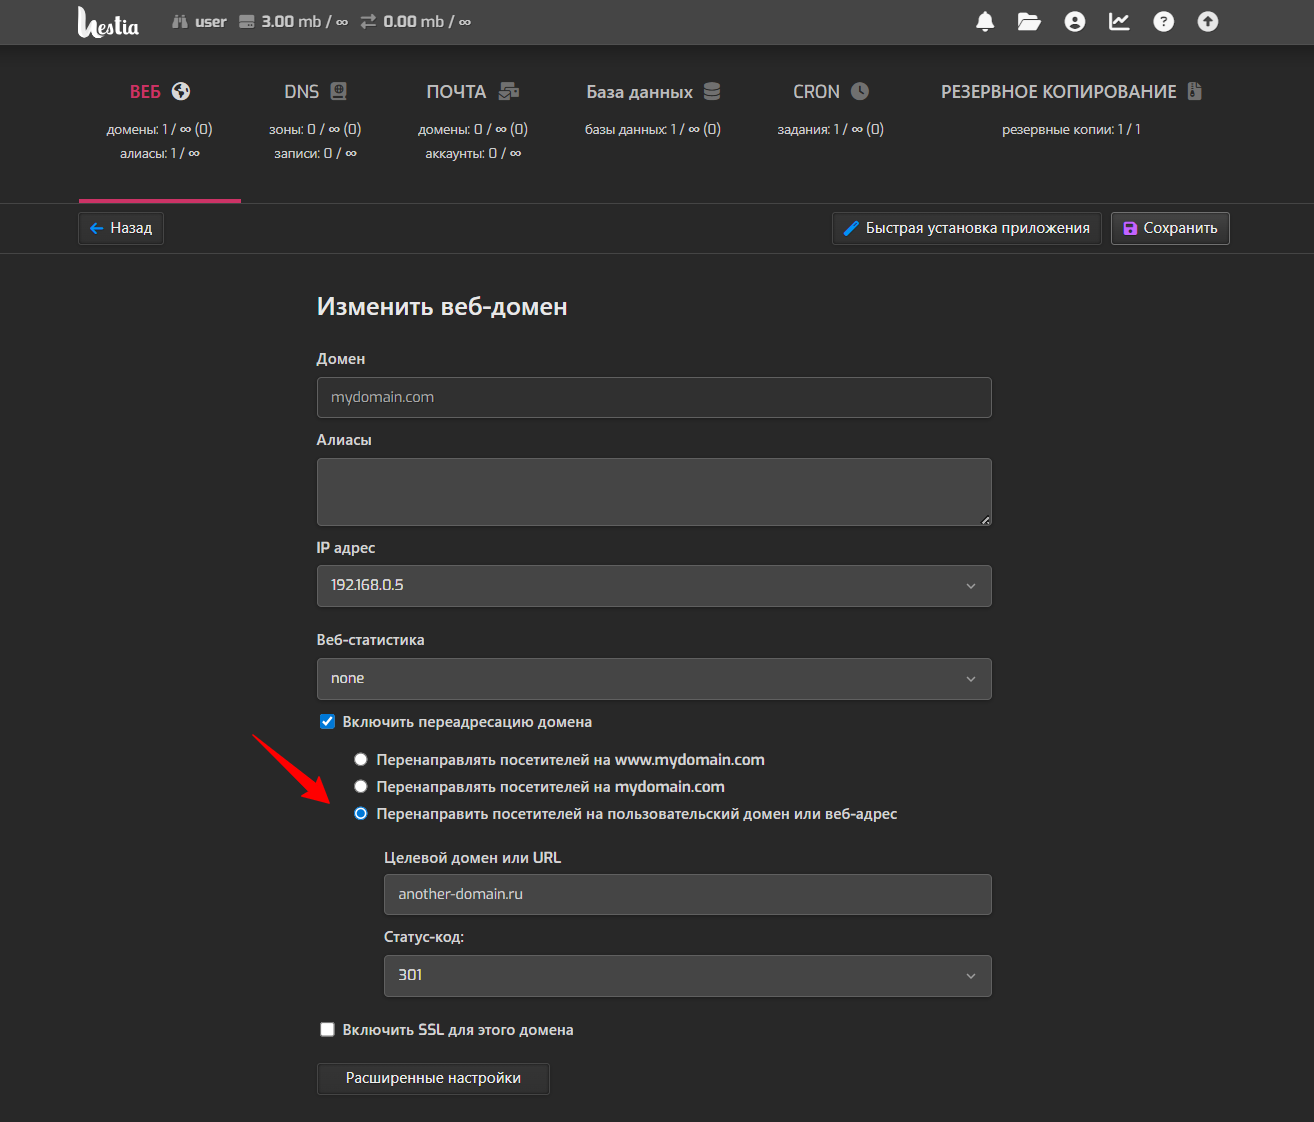Screen dimensions: 1314x1122
Task: Click the Сохранить button
Action: [1170, 228]
